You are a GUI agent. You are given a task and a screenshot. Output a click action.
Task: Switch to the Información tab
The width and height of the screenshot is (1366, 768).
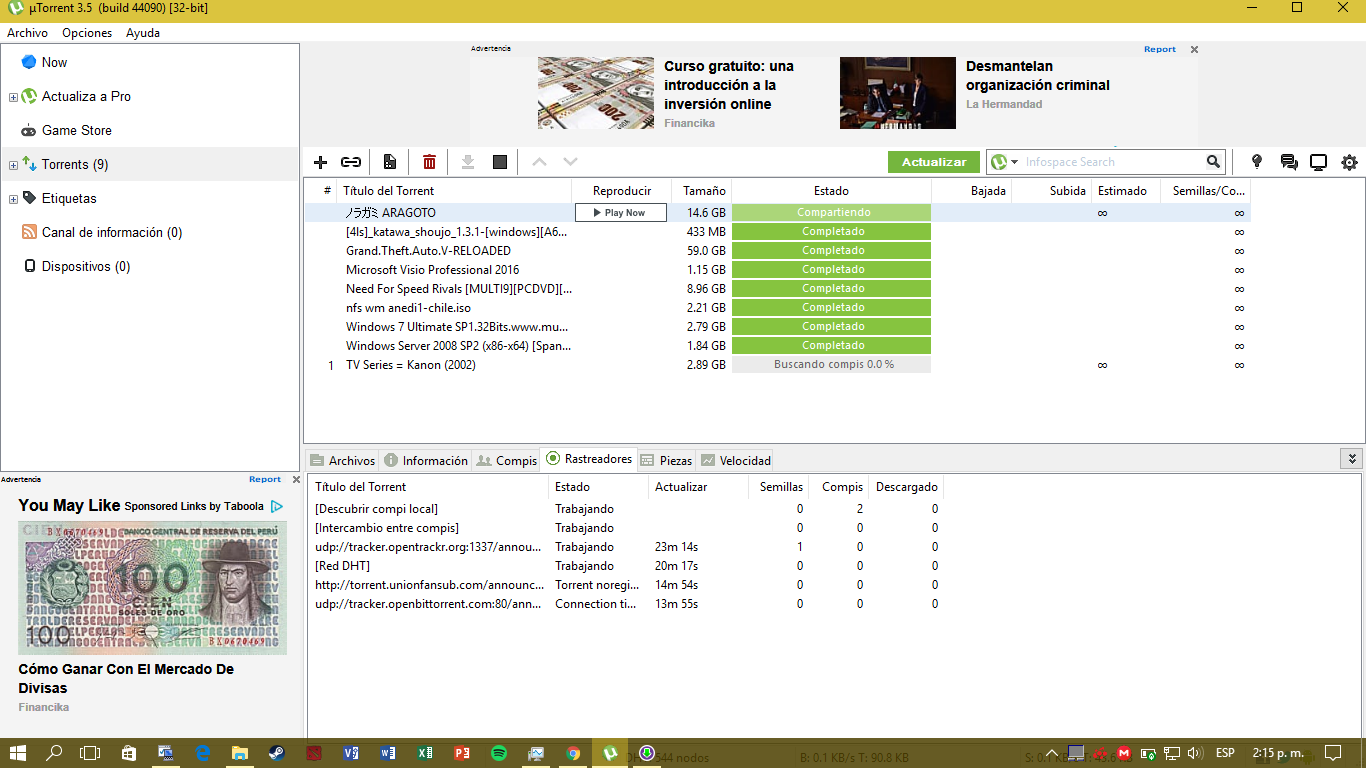point(426,460)
